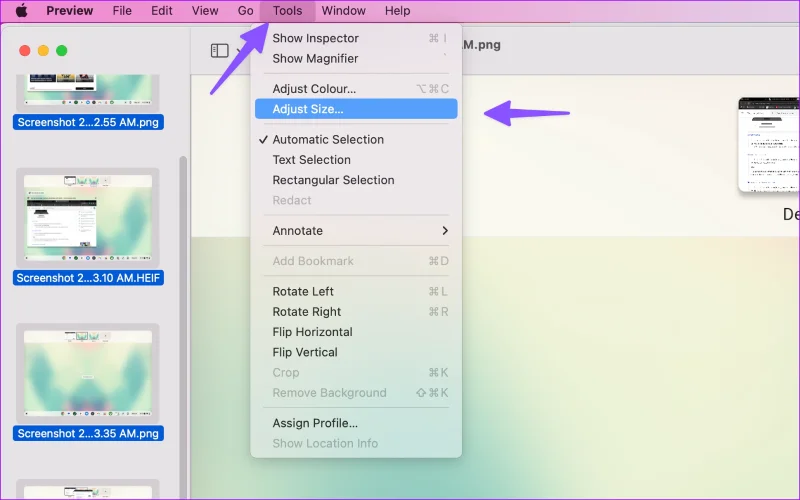Open the Edit menu

pos(162,11)
